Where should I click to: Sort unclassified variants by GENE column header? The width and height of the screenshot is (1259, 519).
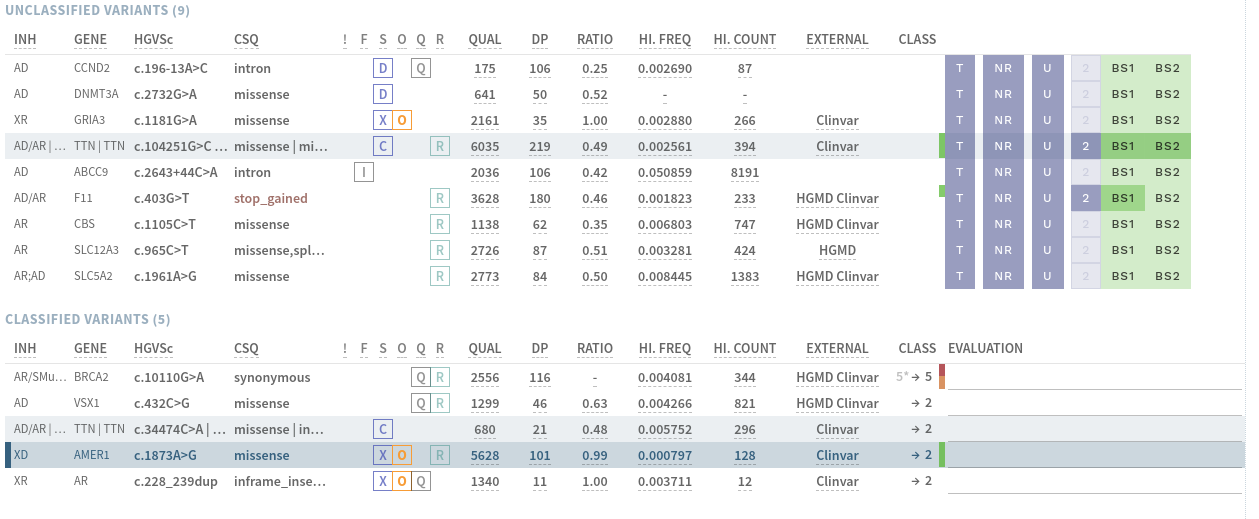pos(90,40)
